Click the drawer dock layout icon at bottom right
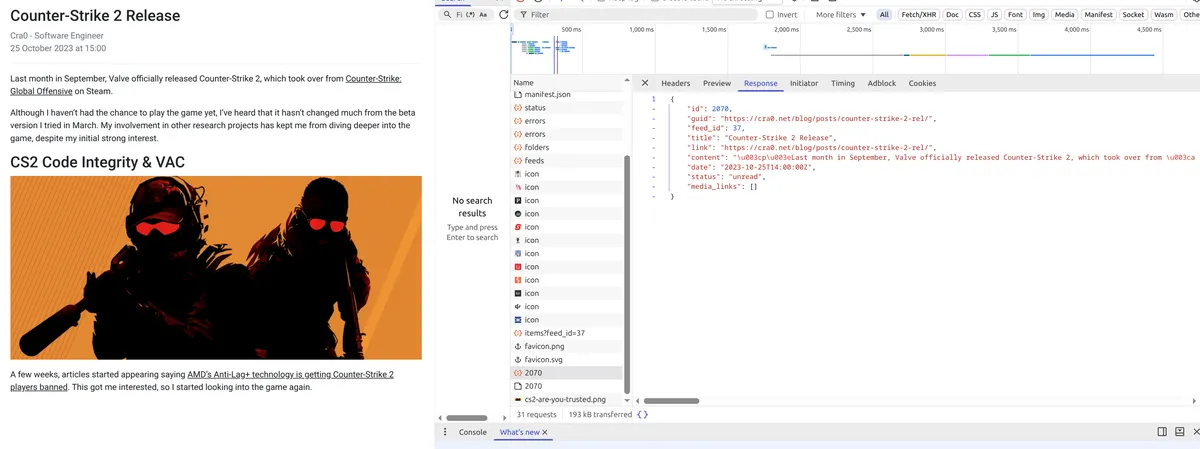1200x449 pixels. click(x=1163, y=432)
